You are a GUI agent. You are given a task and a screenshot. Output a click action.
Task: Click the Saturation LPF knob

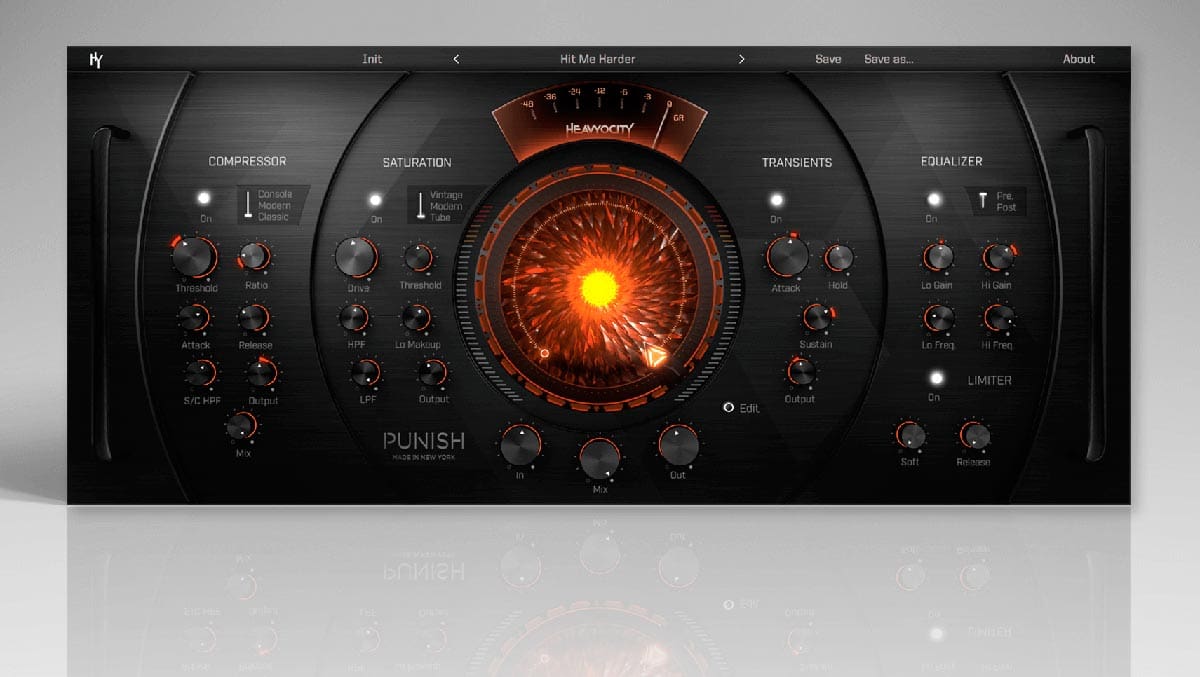coord(364,373)
